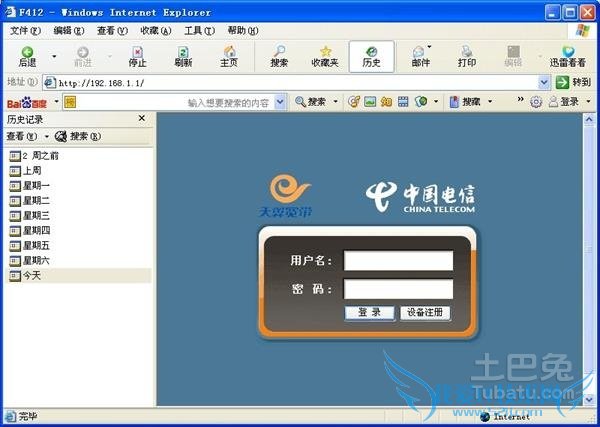Open the Edit (编辑) menu
Image resolution: width=600 pixels, height=427 pixels.
[x=69, y=31]
